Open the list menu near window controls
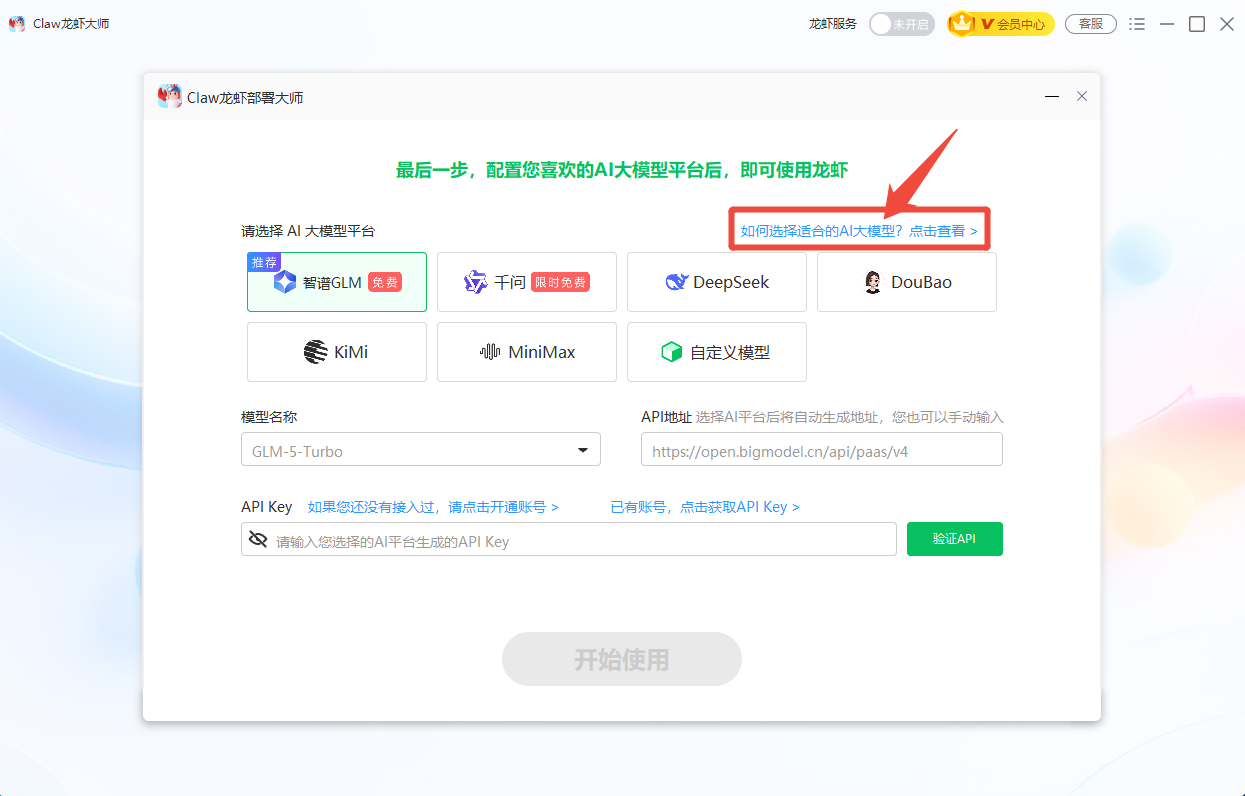The width and height of the screenshot is (1245, 796). [1136, 23]
